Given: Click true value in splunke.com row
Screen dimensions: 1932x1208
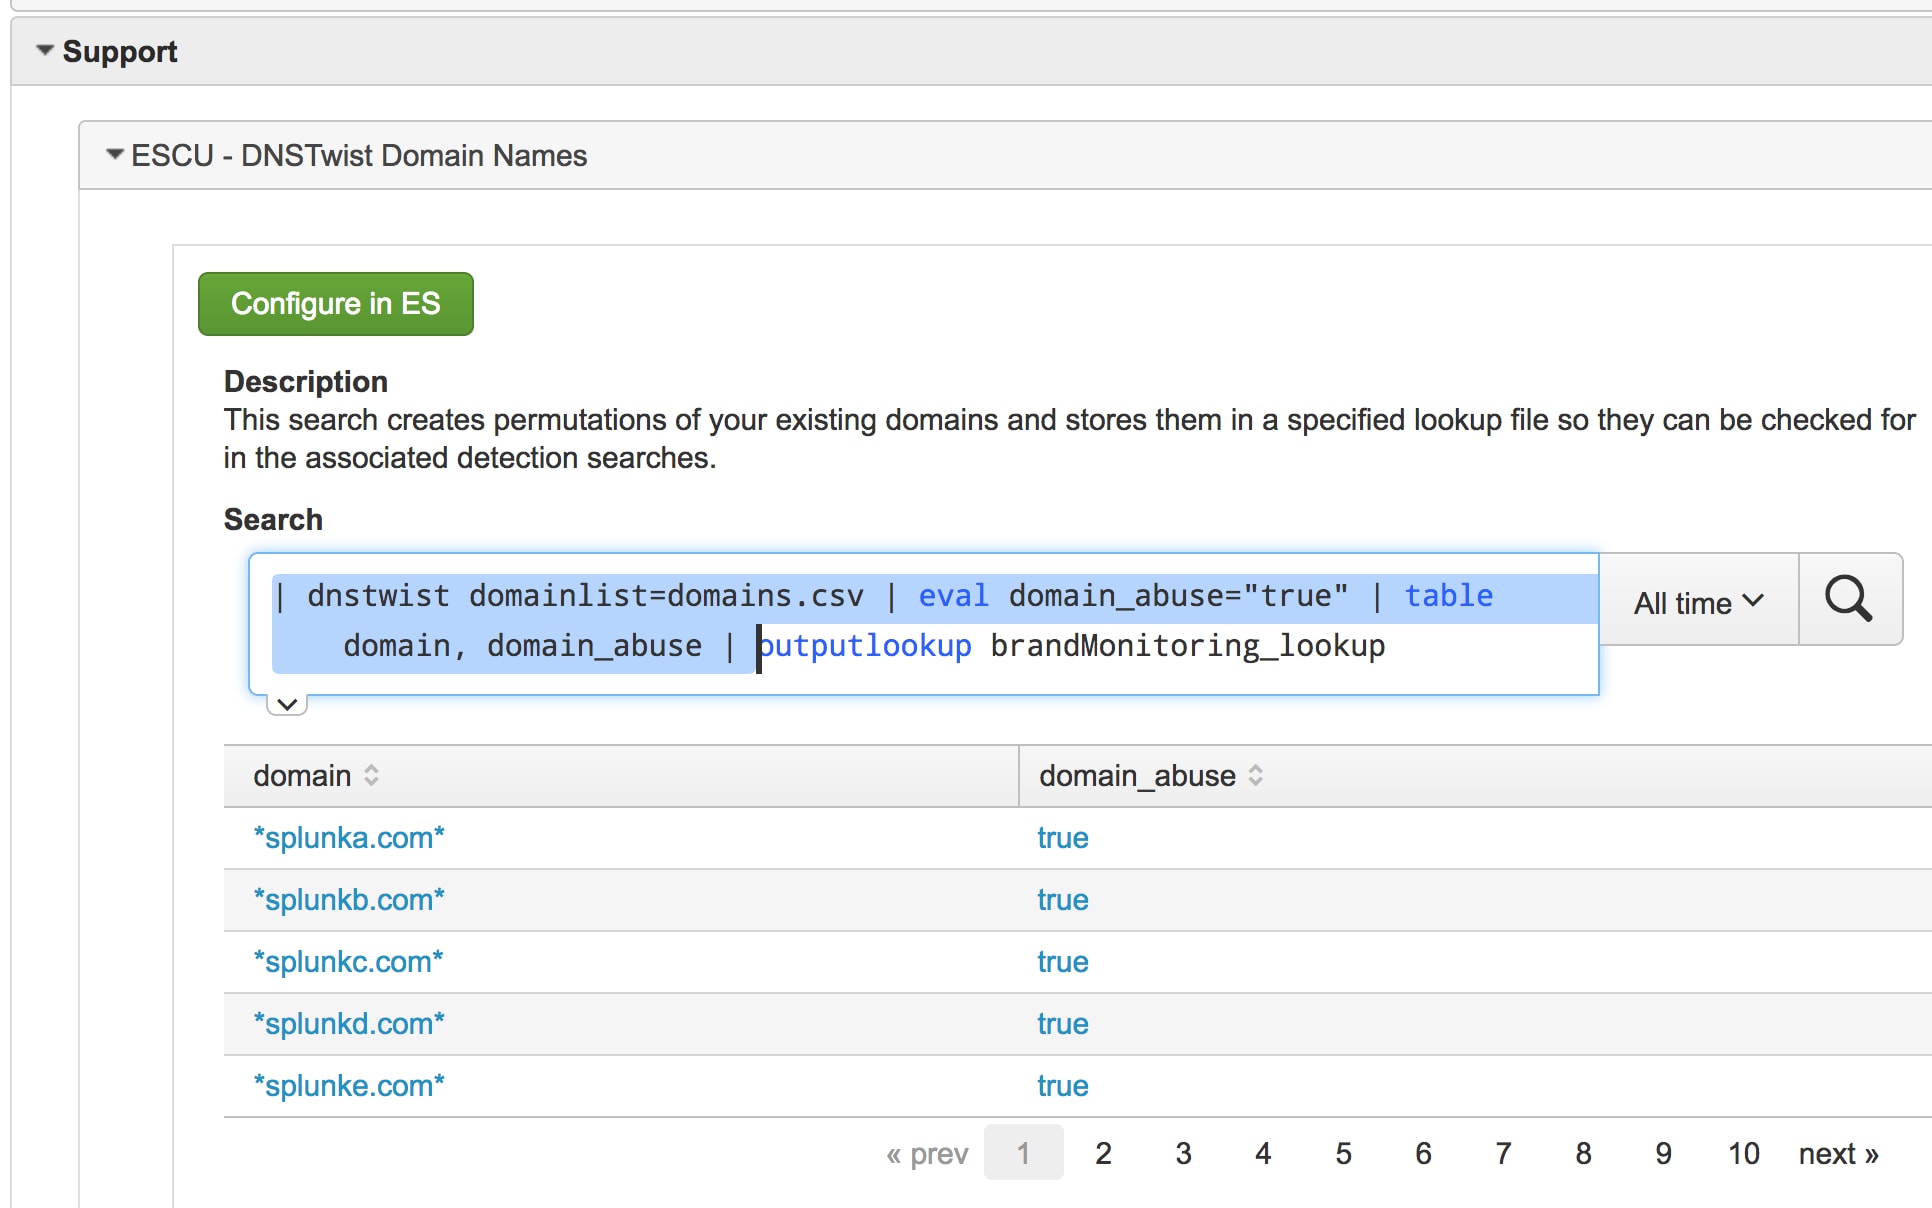Looking at the screenshot, I should click(1063, 1086).
